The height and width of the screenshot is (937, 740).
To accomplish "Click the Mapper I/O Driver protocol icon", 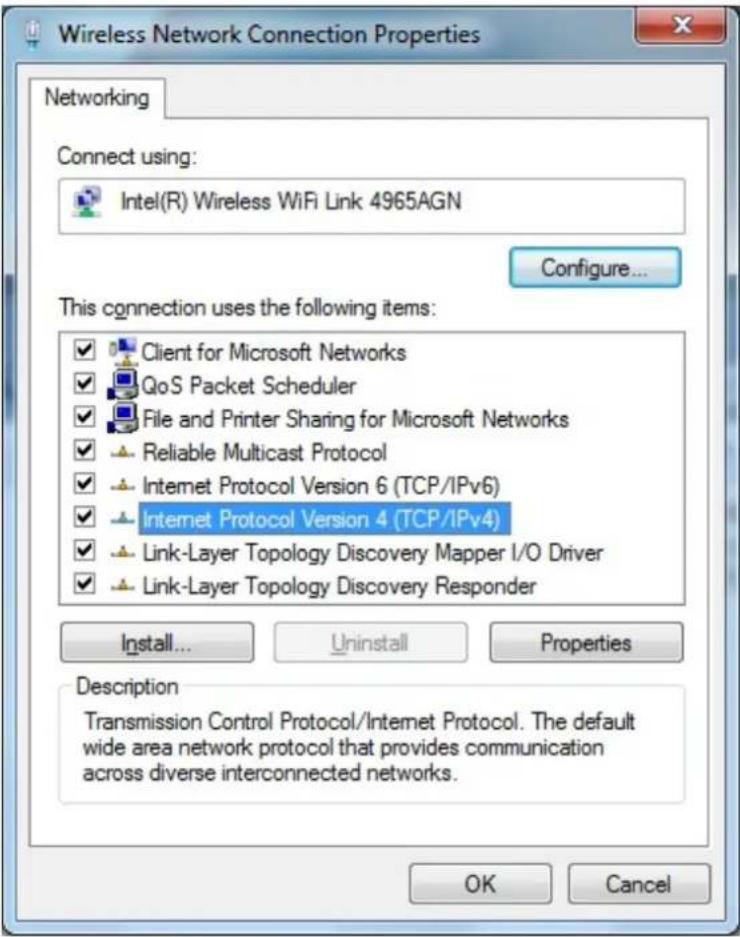I will click(x=123, y=553).
